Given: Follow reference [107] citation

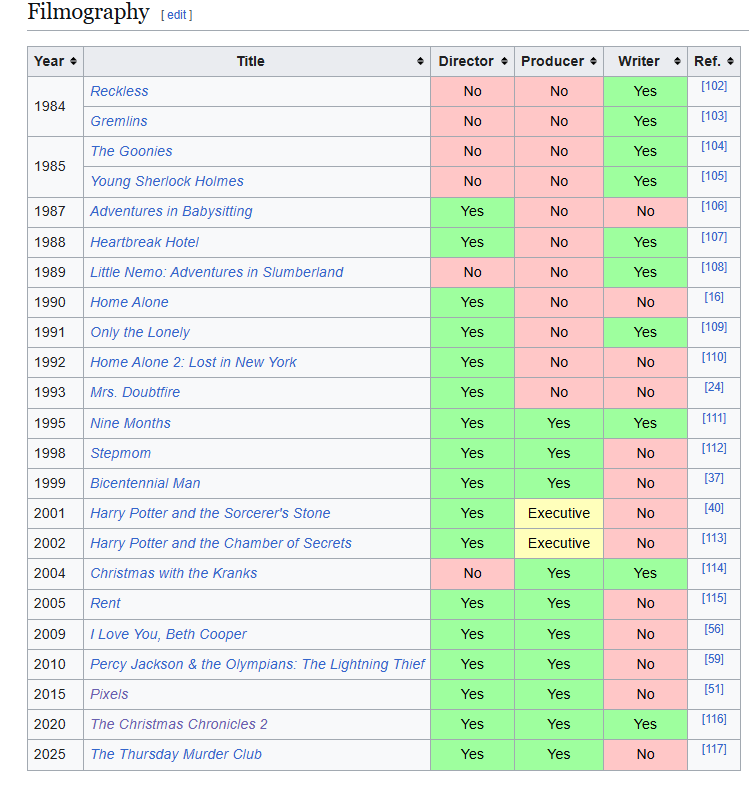Looking at the screenshot, I should point(714,237).
